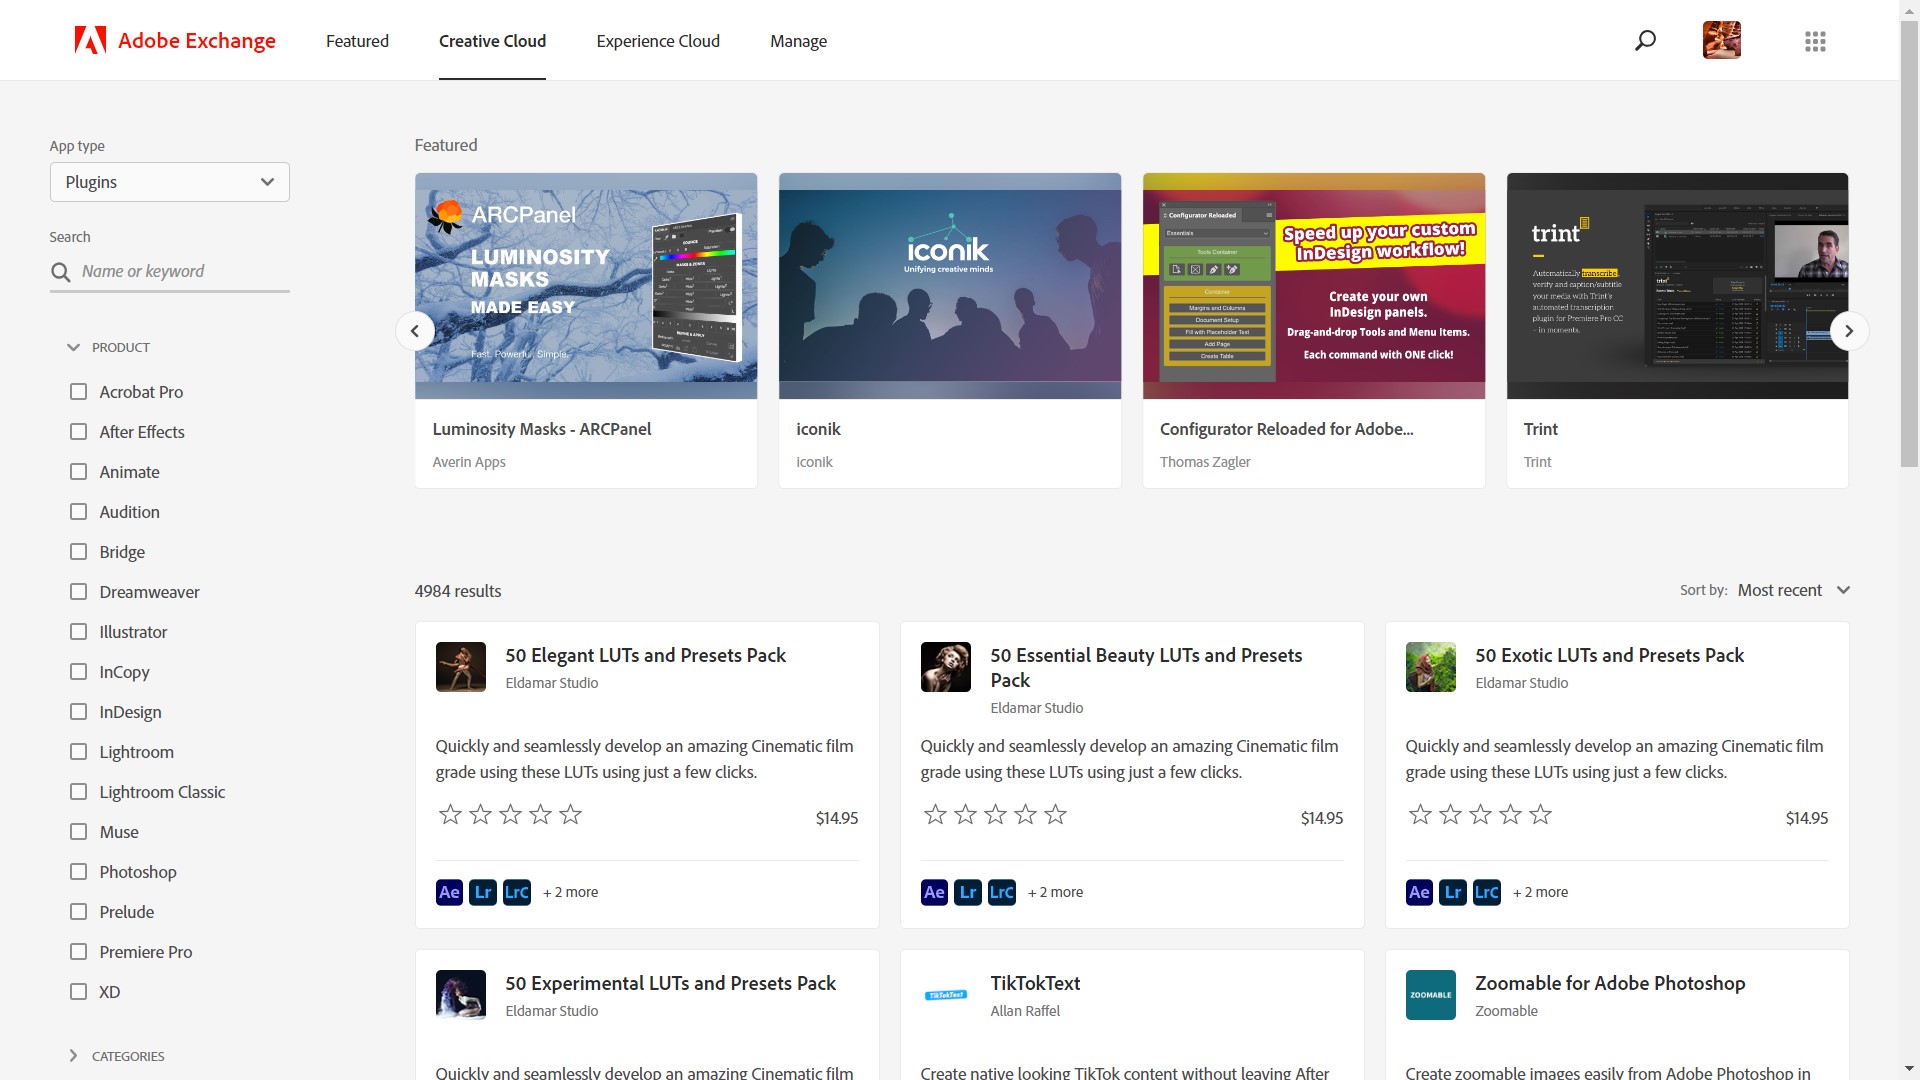The height and width of the screenshot is (1080, 1920).
Task: Open TikTokText listing title
Action: (x=1035, y=983)
